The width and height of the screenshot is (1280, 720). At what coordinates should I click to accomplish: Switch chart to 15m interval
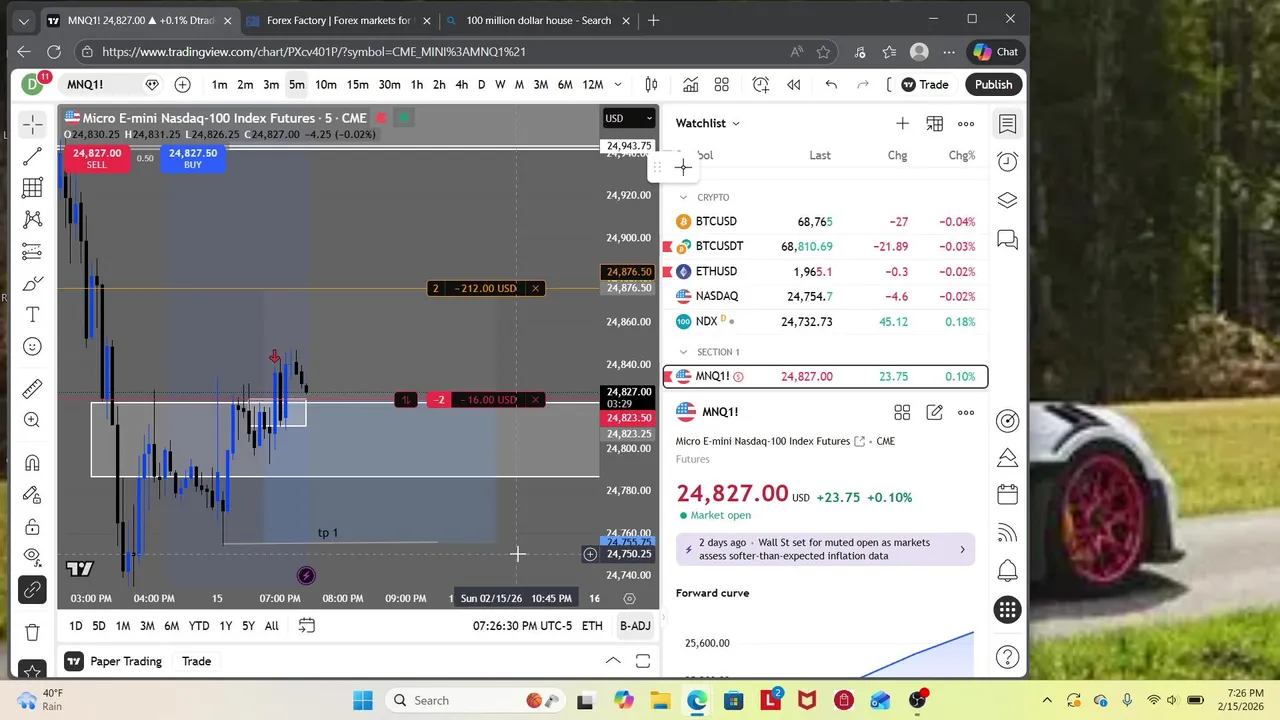click(357, 85)
